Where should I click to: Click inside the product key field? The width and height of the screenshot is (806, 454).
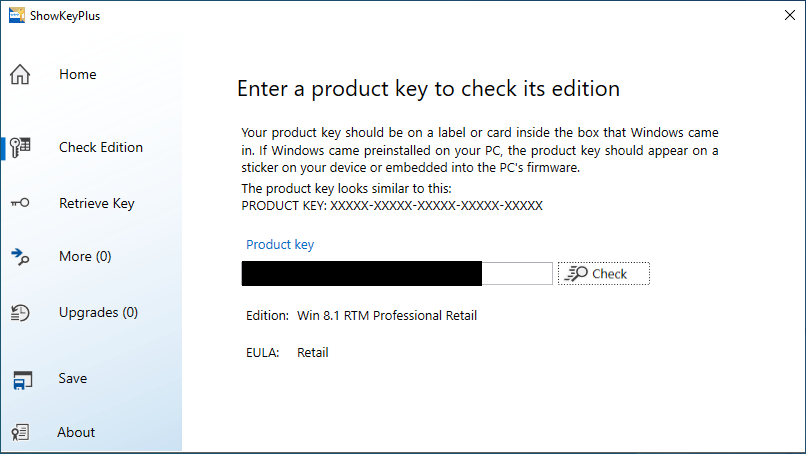(x=516, y=273)
